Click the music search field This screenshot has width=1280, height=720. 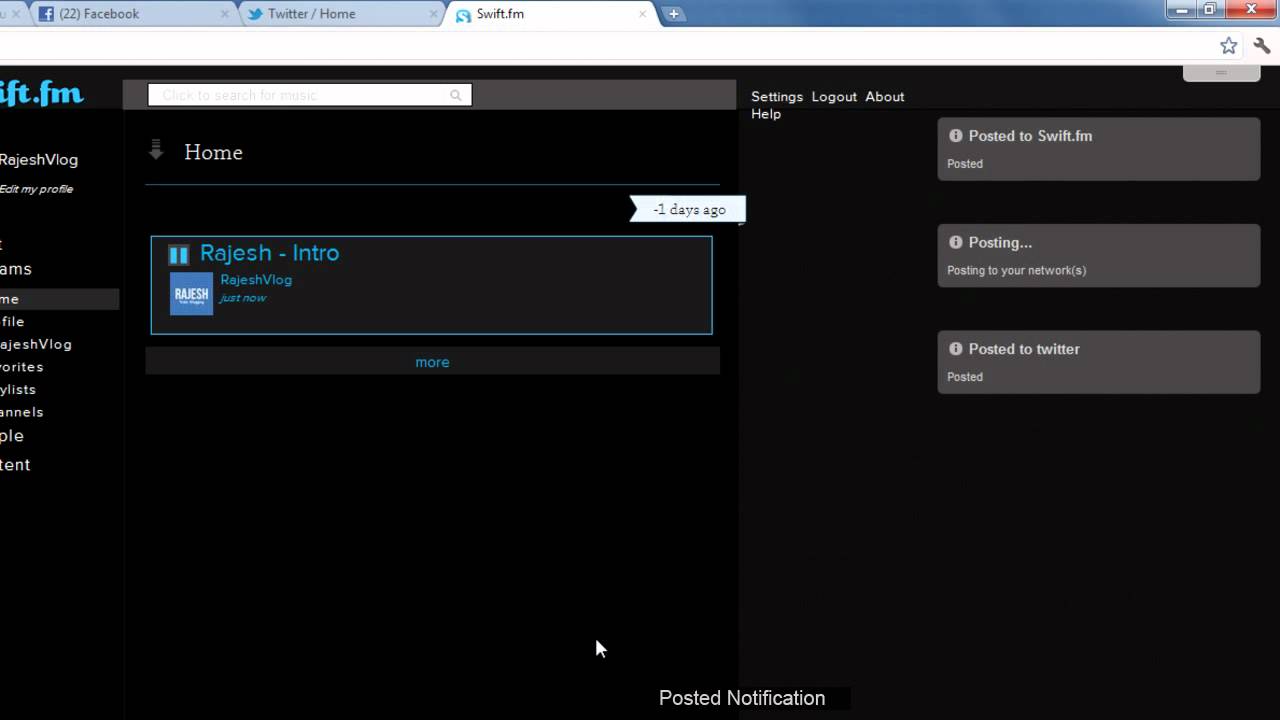click(x=310, y=95)
